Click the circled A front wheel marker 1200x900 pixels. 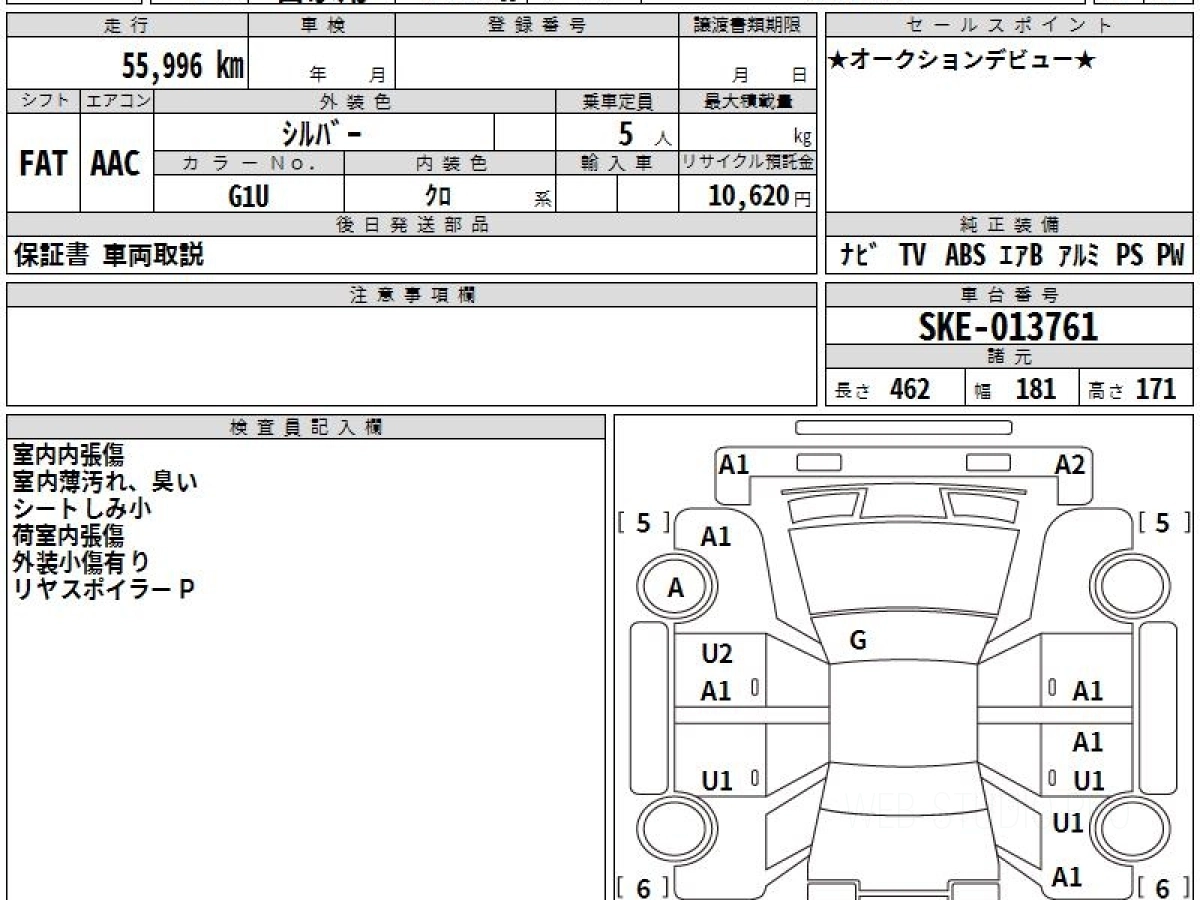tap(675, 589)
